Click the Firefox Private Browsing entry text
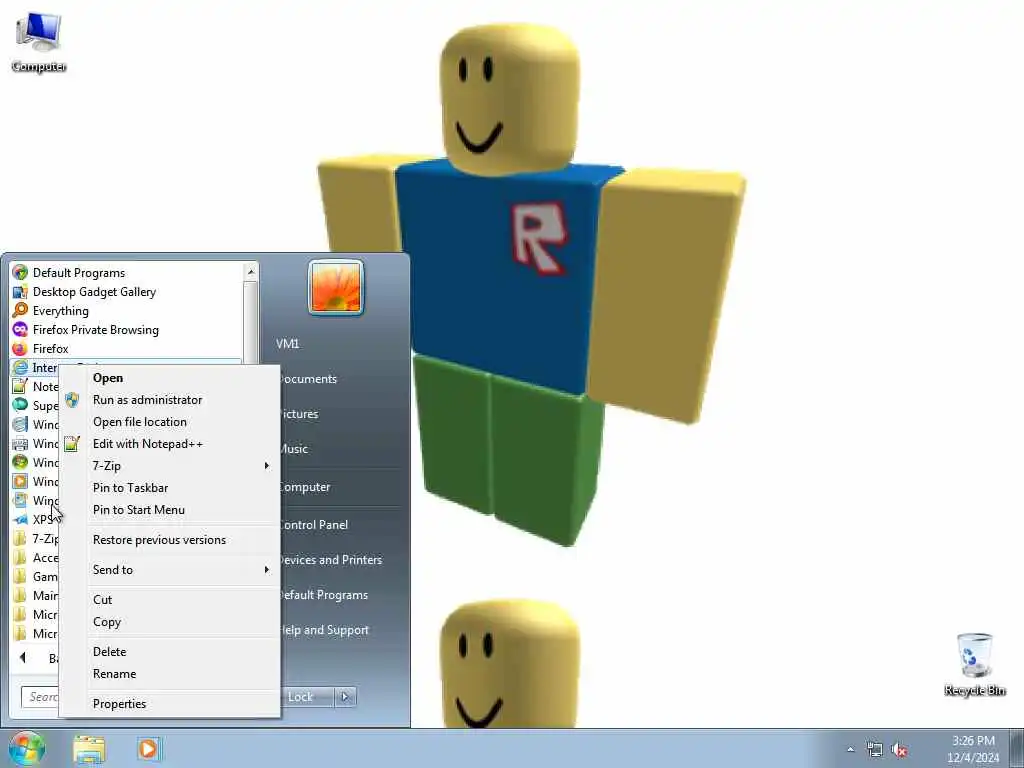 [96, 330]
